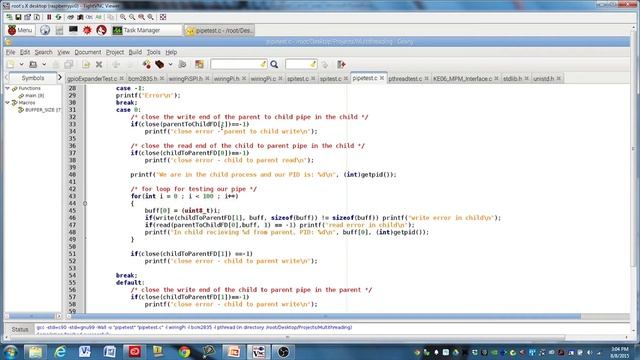
Task: Click pipetest.c window button in Pi panel
Action: [x=220, y=30]
